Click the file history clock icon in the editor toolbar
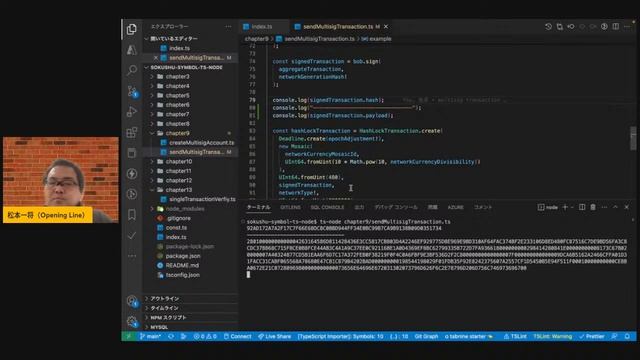 pos(548,27)
